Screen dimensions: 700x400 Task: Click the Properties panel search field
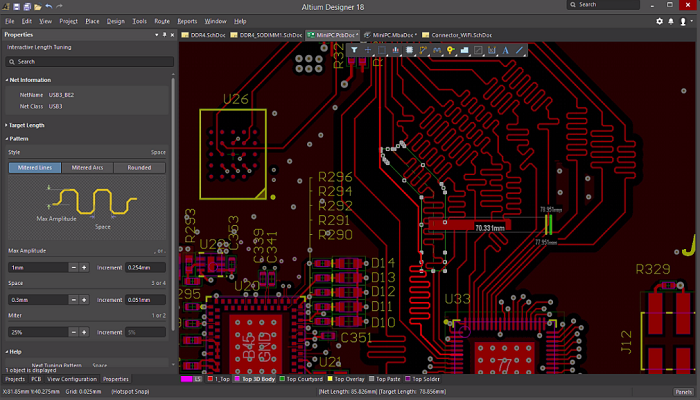pyautogui.click(x=89, y=62)
